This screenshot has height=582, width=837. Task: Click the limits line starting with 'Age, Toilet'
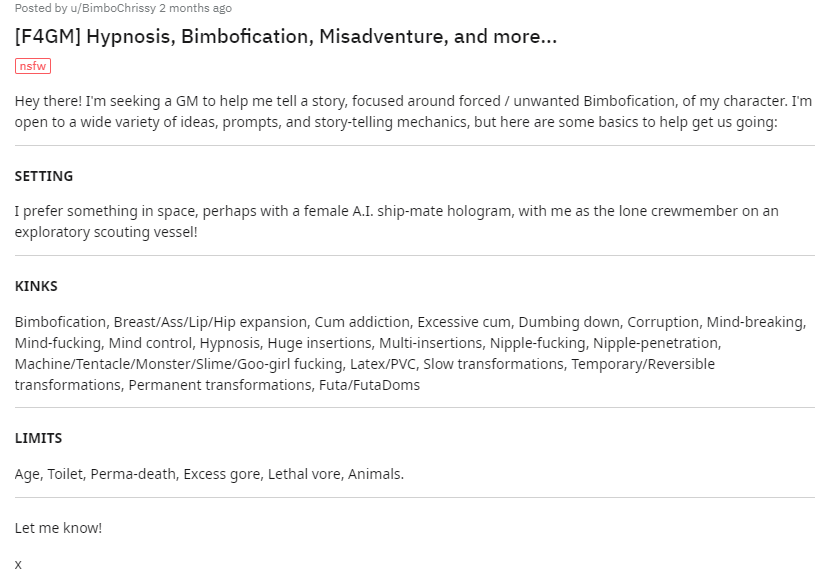[209, 474]
